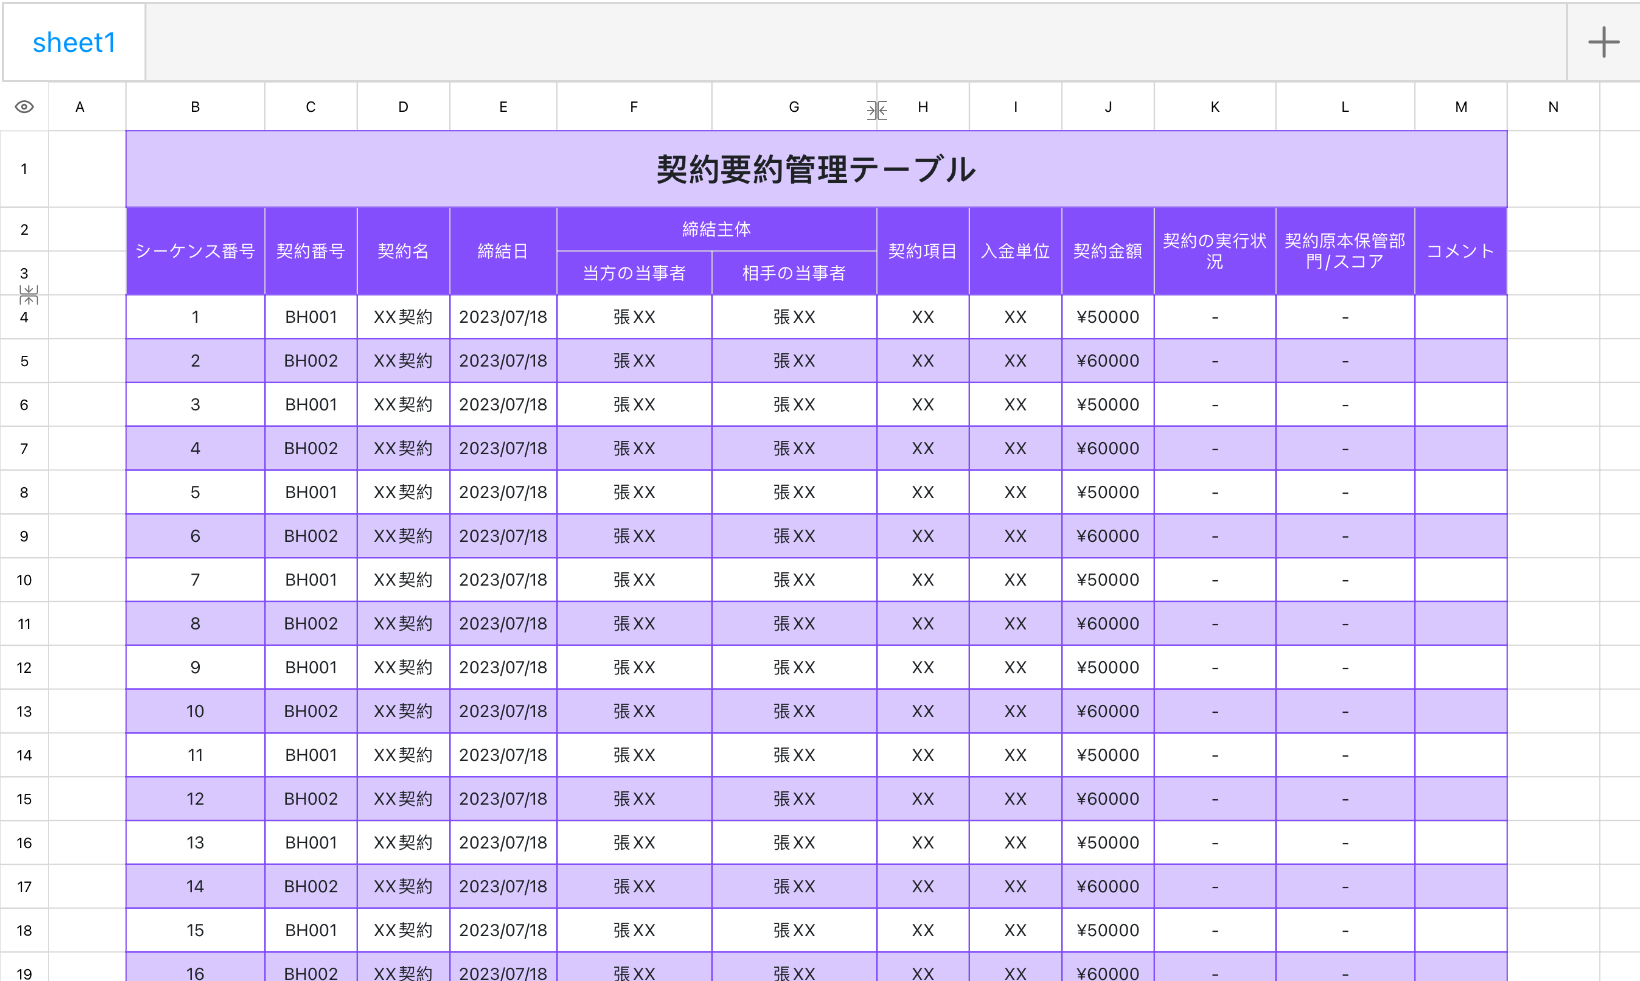The width and height of the screenshot is (1640, 981).
Task: Click ¥60000 in sequence row 2
Action: pyautogui.click(x=1108, y=361)
